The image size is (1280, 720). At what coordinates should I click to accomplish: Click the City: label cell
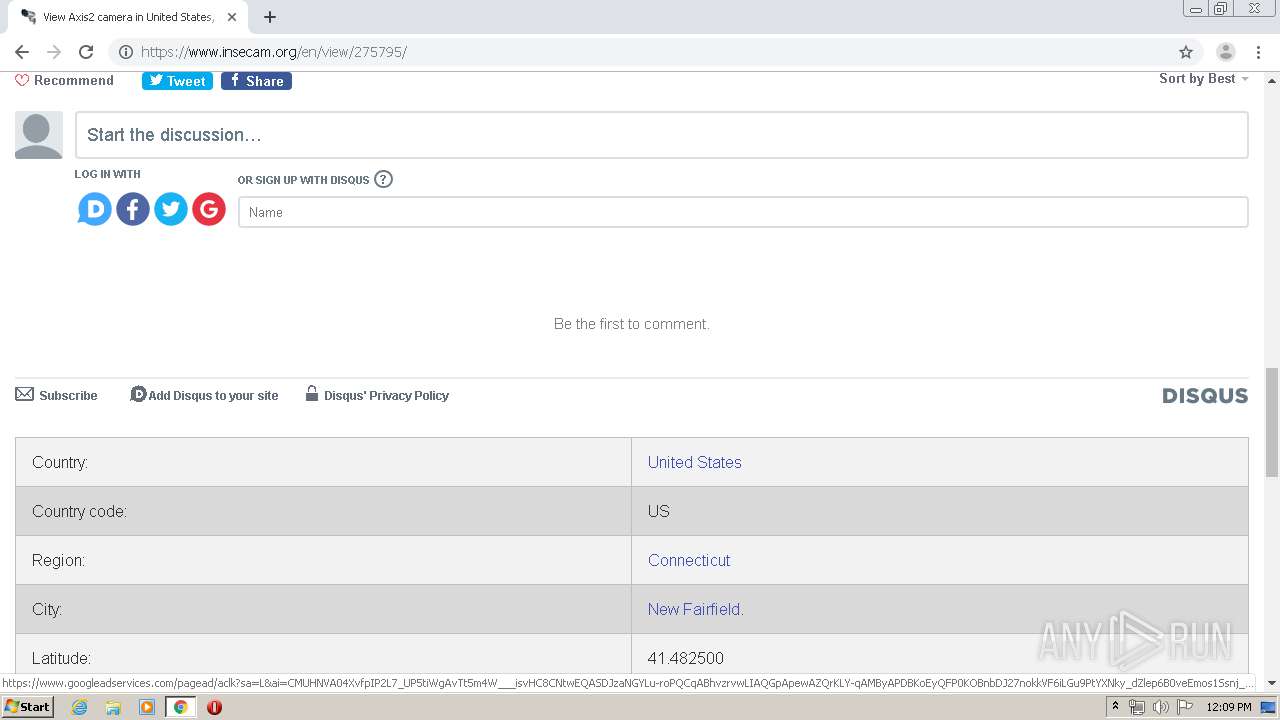(323, 609)
